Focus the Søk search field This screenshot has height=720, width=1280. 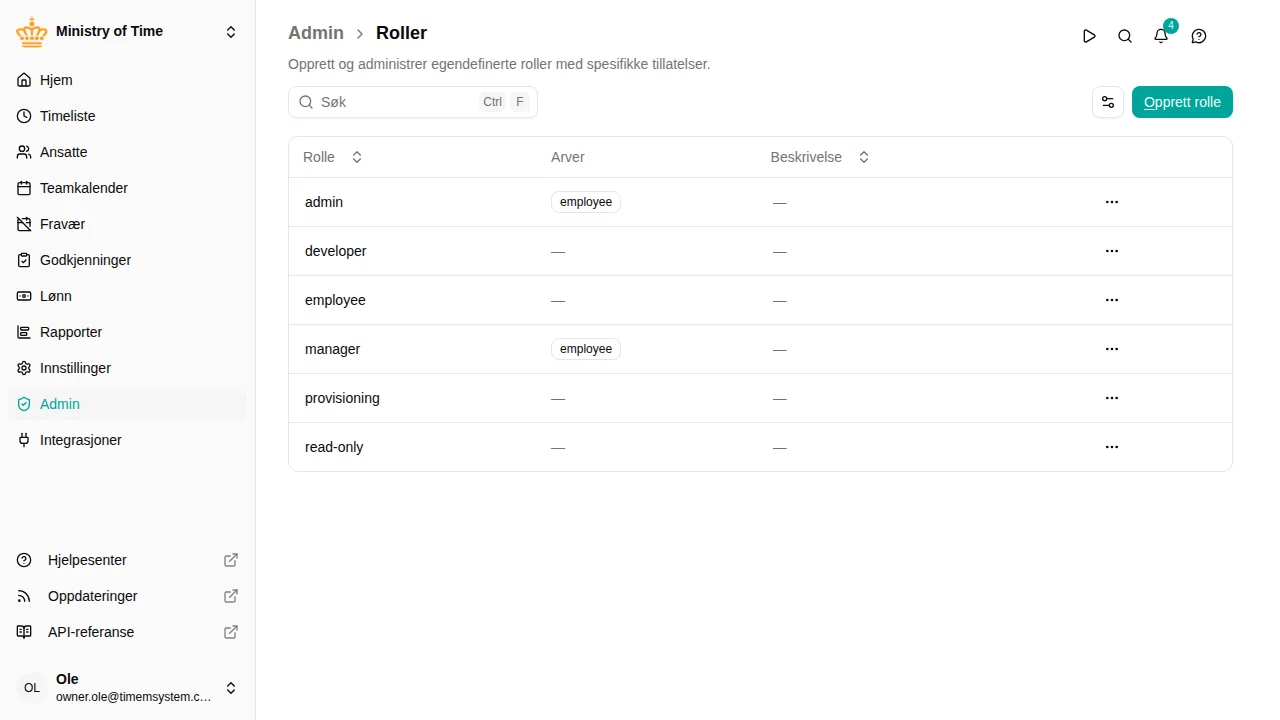pyautogui.click(x=413, y=102)
